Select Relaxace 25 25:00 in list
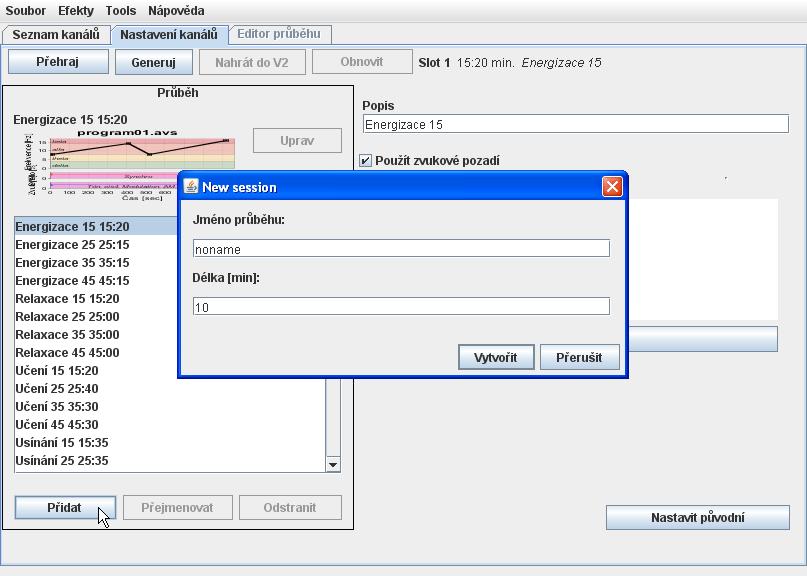Viewport: 807px width, 576px height. [x=67, y=317]
